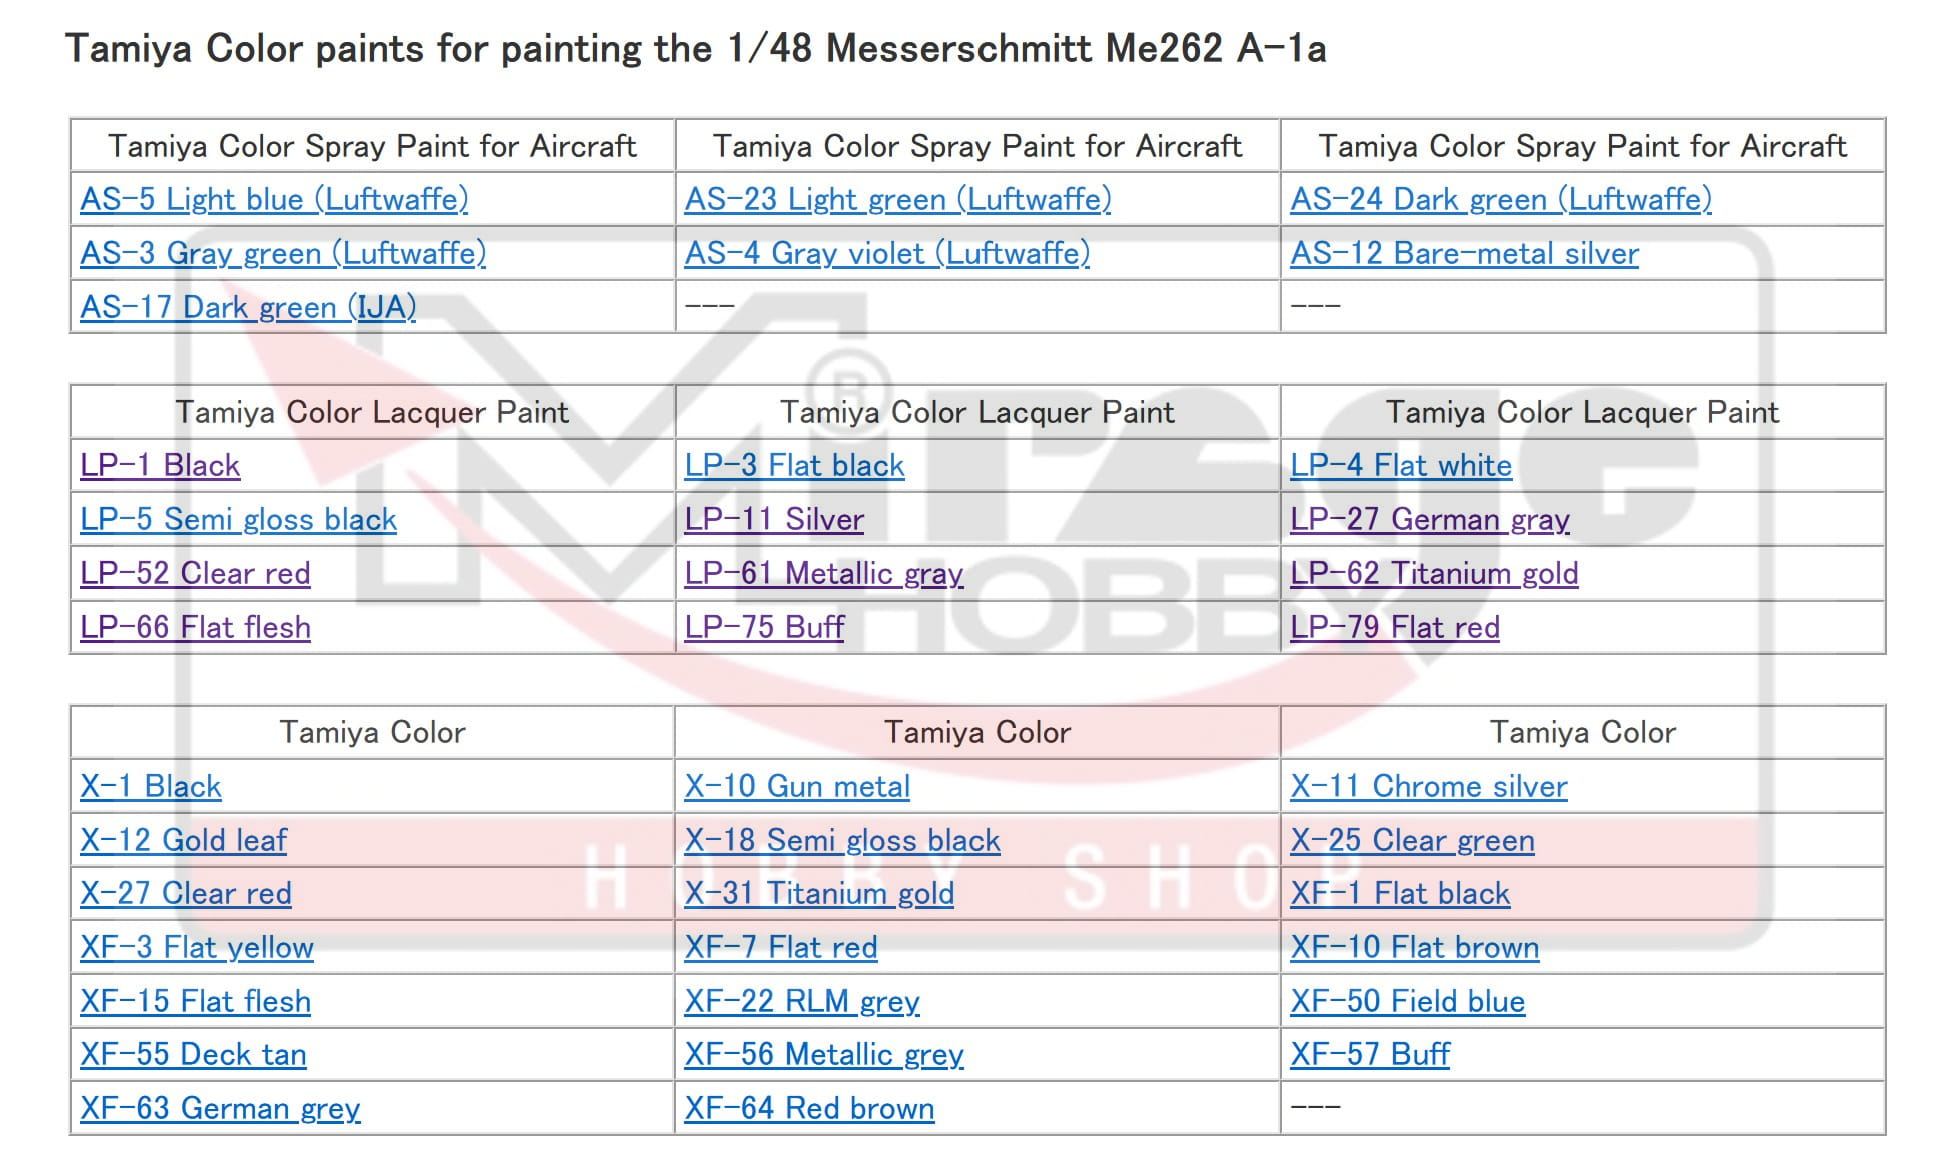The width and height of the screenshot is (1950, 1176).
Task: Open LP-27 German gray link
Action: 1429,520
